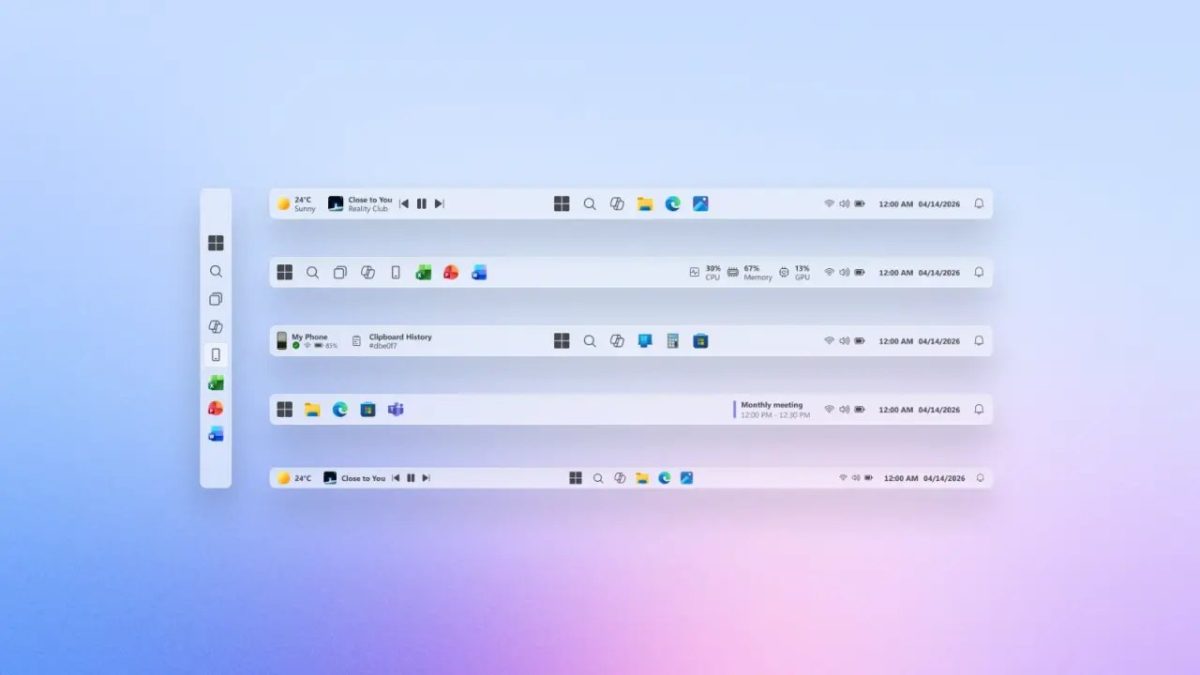Open Photos app on the Sunny weather taskbar
The image size is (1200, 675).
(701, 204)
